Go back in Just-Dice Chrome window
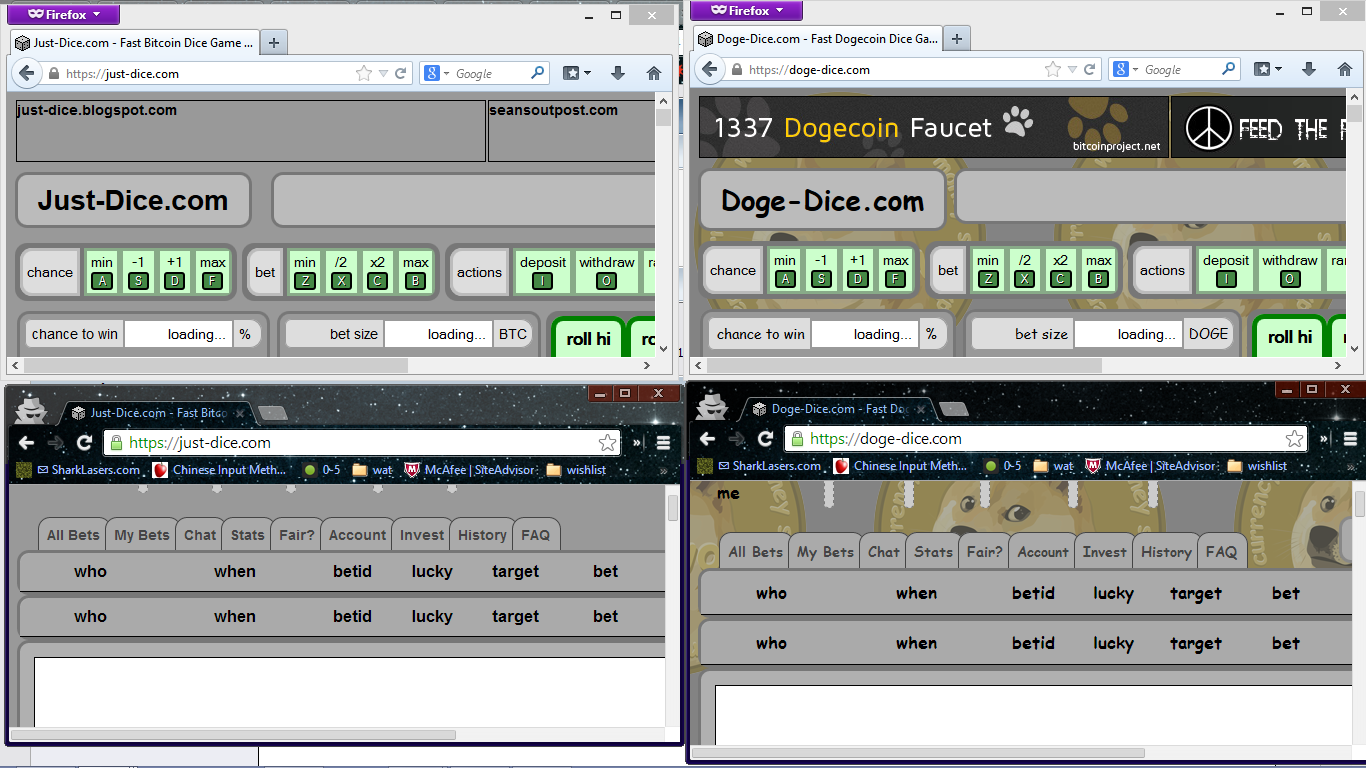This screenshot has height=768, width=1366. 26,443
